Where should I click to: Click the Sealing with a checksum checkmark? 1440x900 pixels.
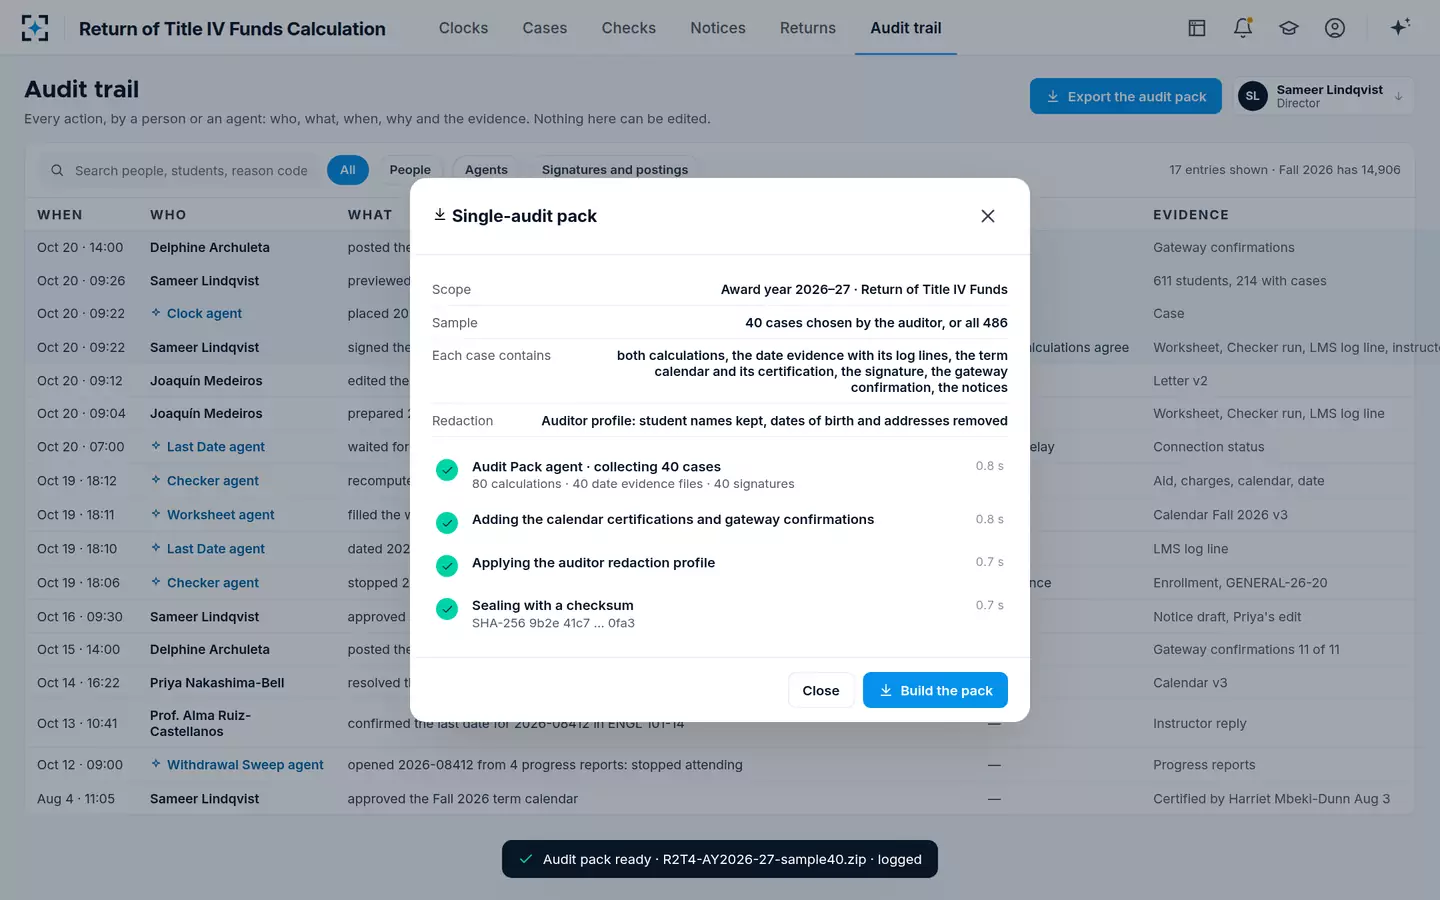pyautogui.click(x=447, y=608)
